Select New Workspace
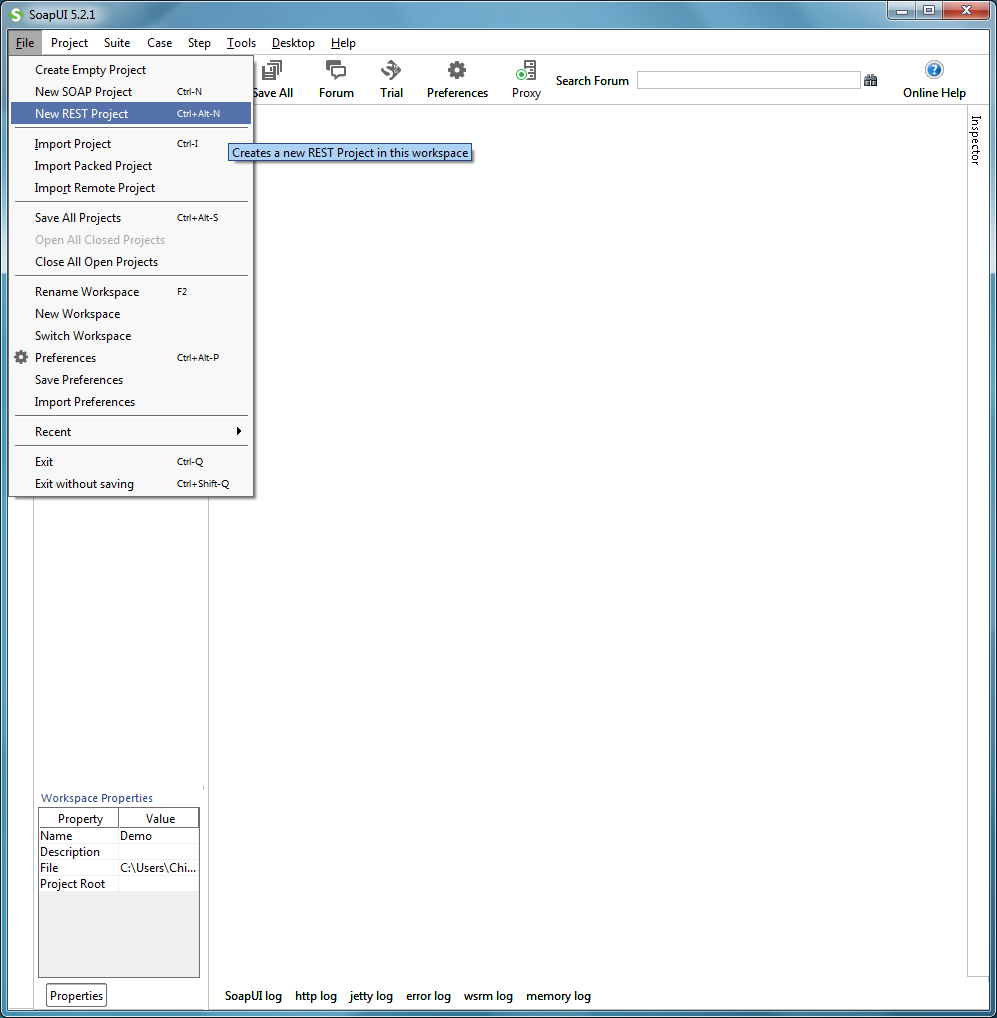997x1018 pixels. (131, 314)
